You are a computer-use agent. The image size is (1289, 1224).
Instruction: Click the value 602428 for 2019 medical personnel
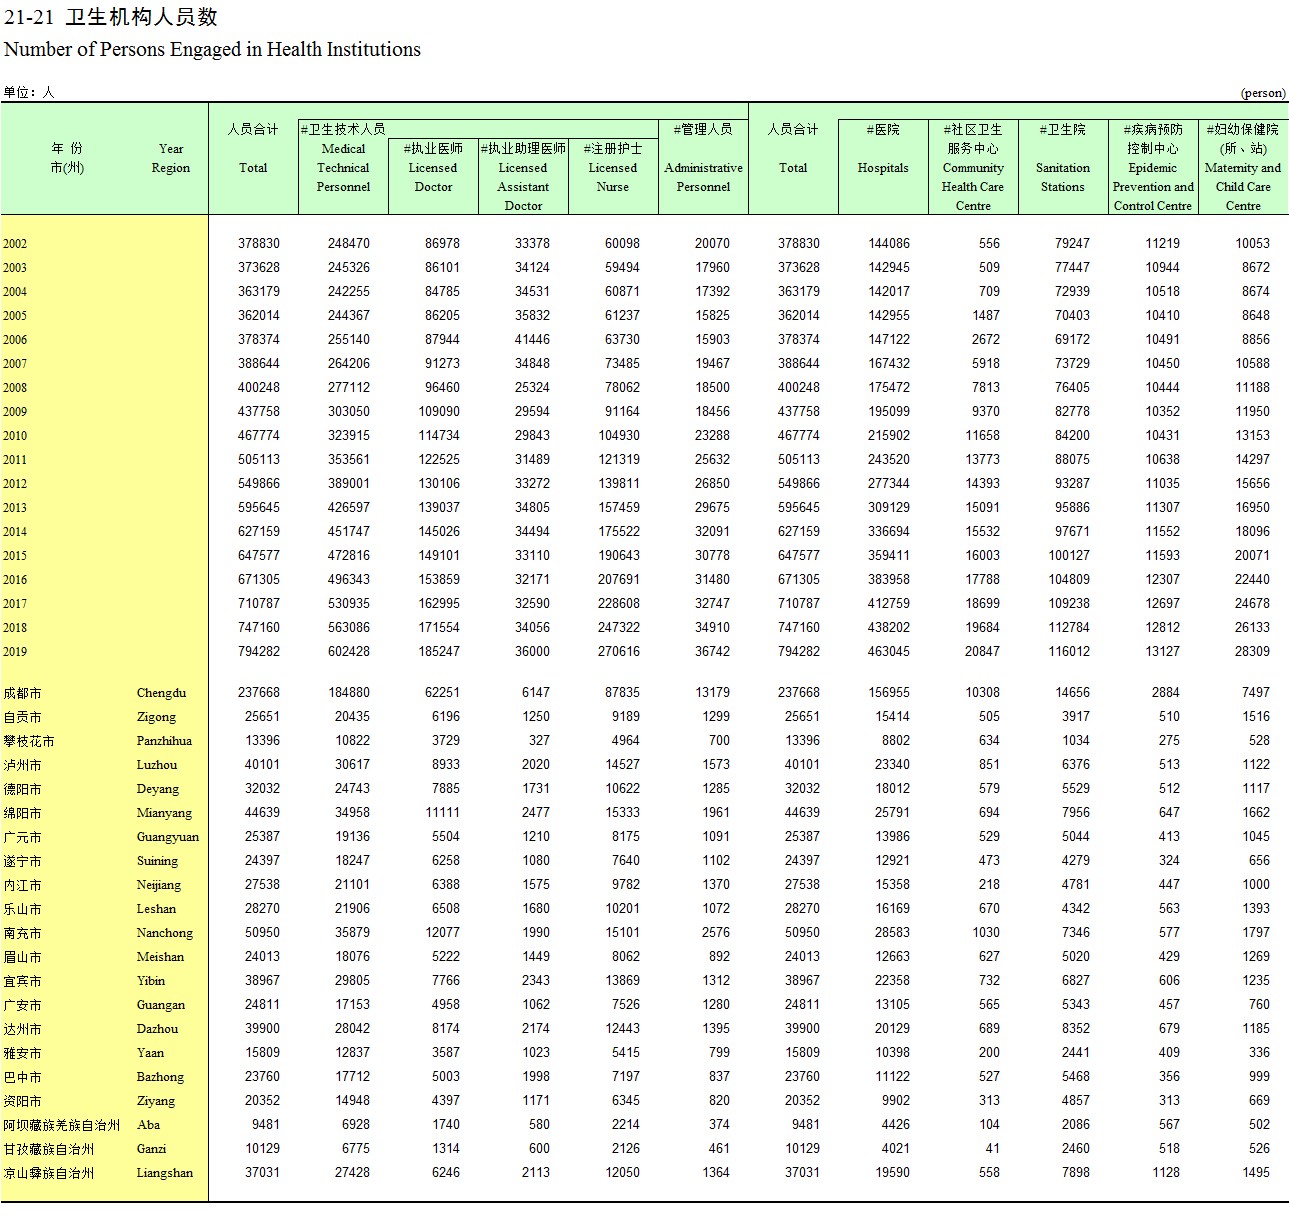pyautogui.click(x=349, y=651)
